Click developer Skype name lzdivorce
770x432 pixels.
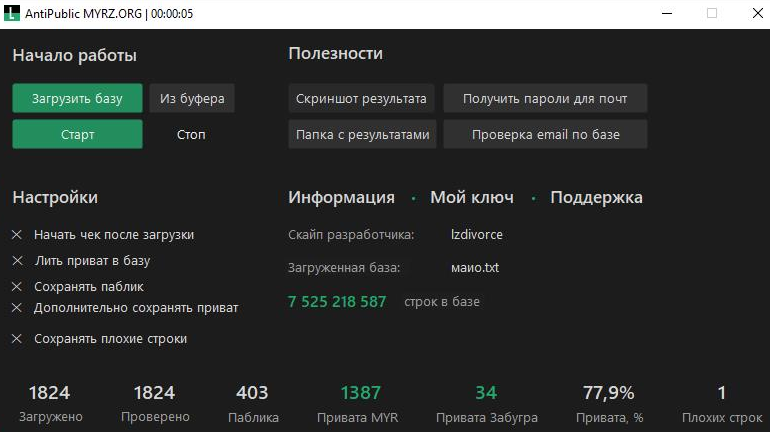(476, 235)
